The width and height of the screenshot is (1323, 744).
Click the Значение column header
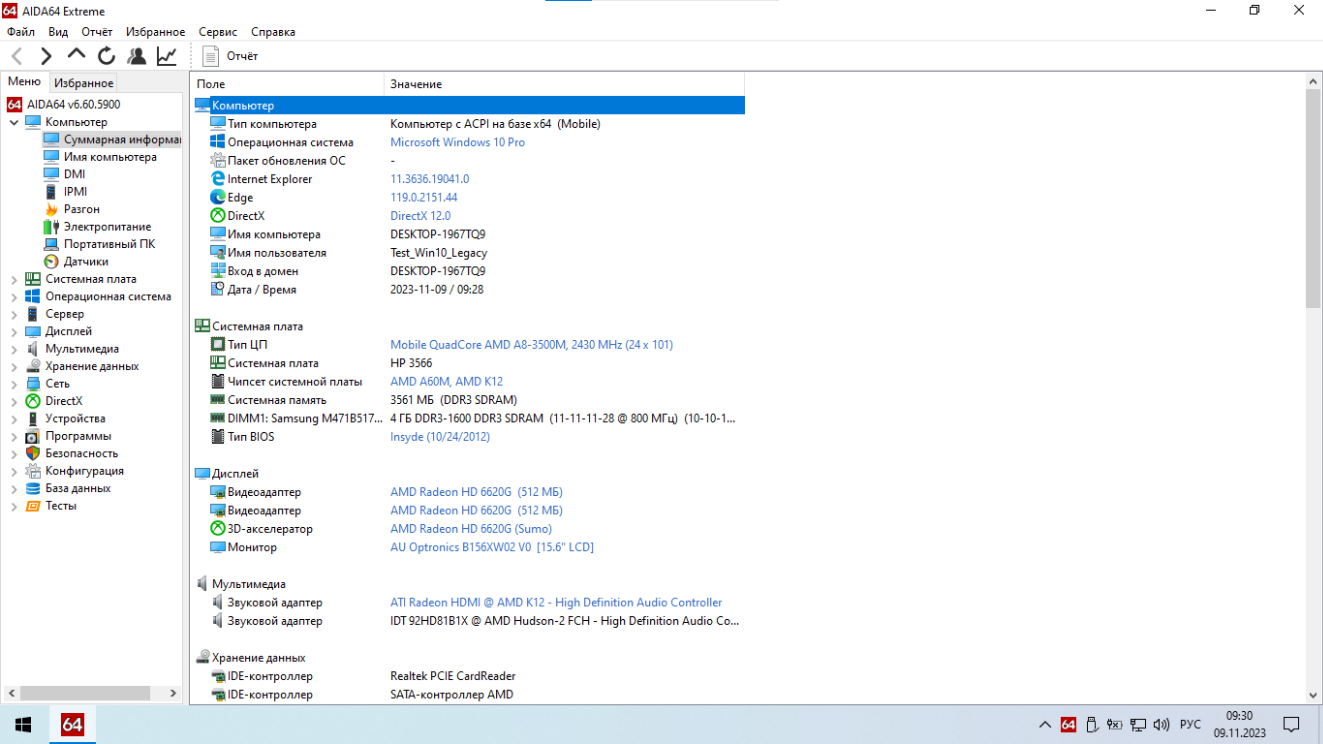point(564,84)
